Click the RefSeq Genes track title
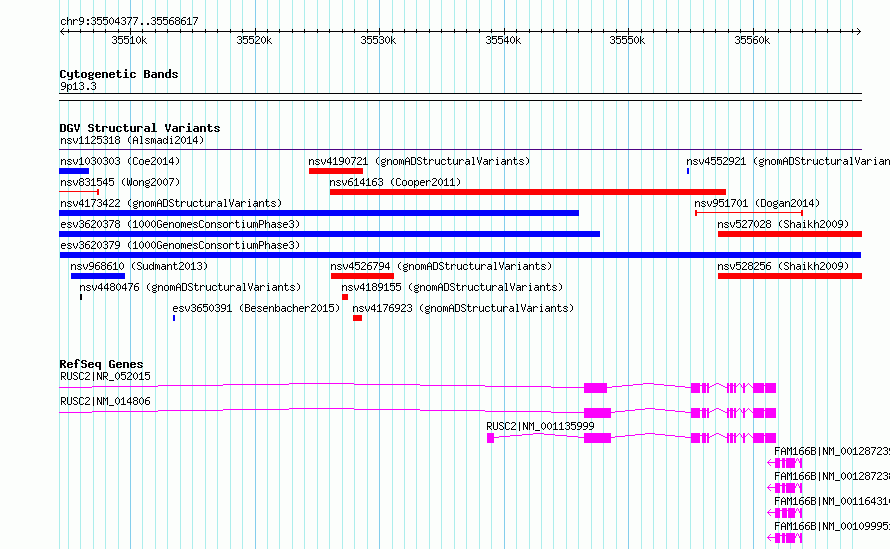The image size is (890, 549). click(x=101, y=364)
